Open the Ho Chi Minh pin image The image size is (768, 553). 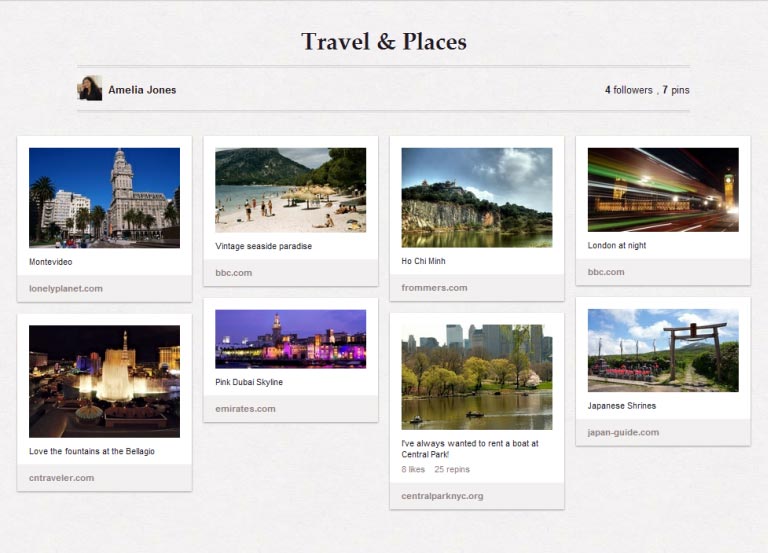coord(476,197)
